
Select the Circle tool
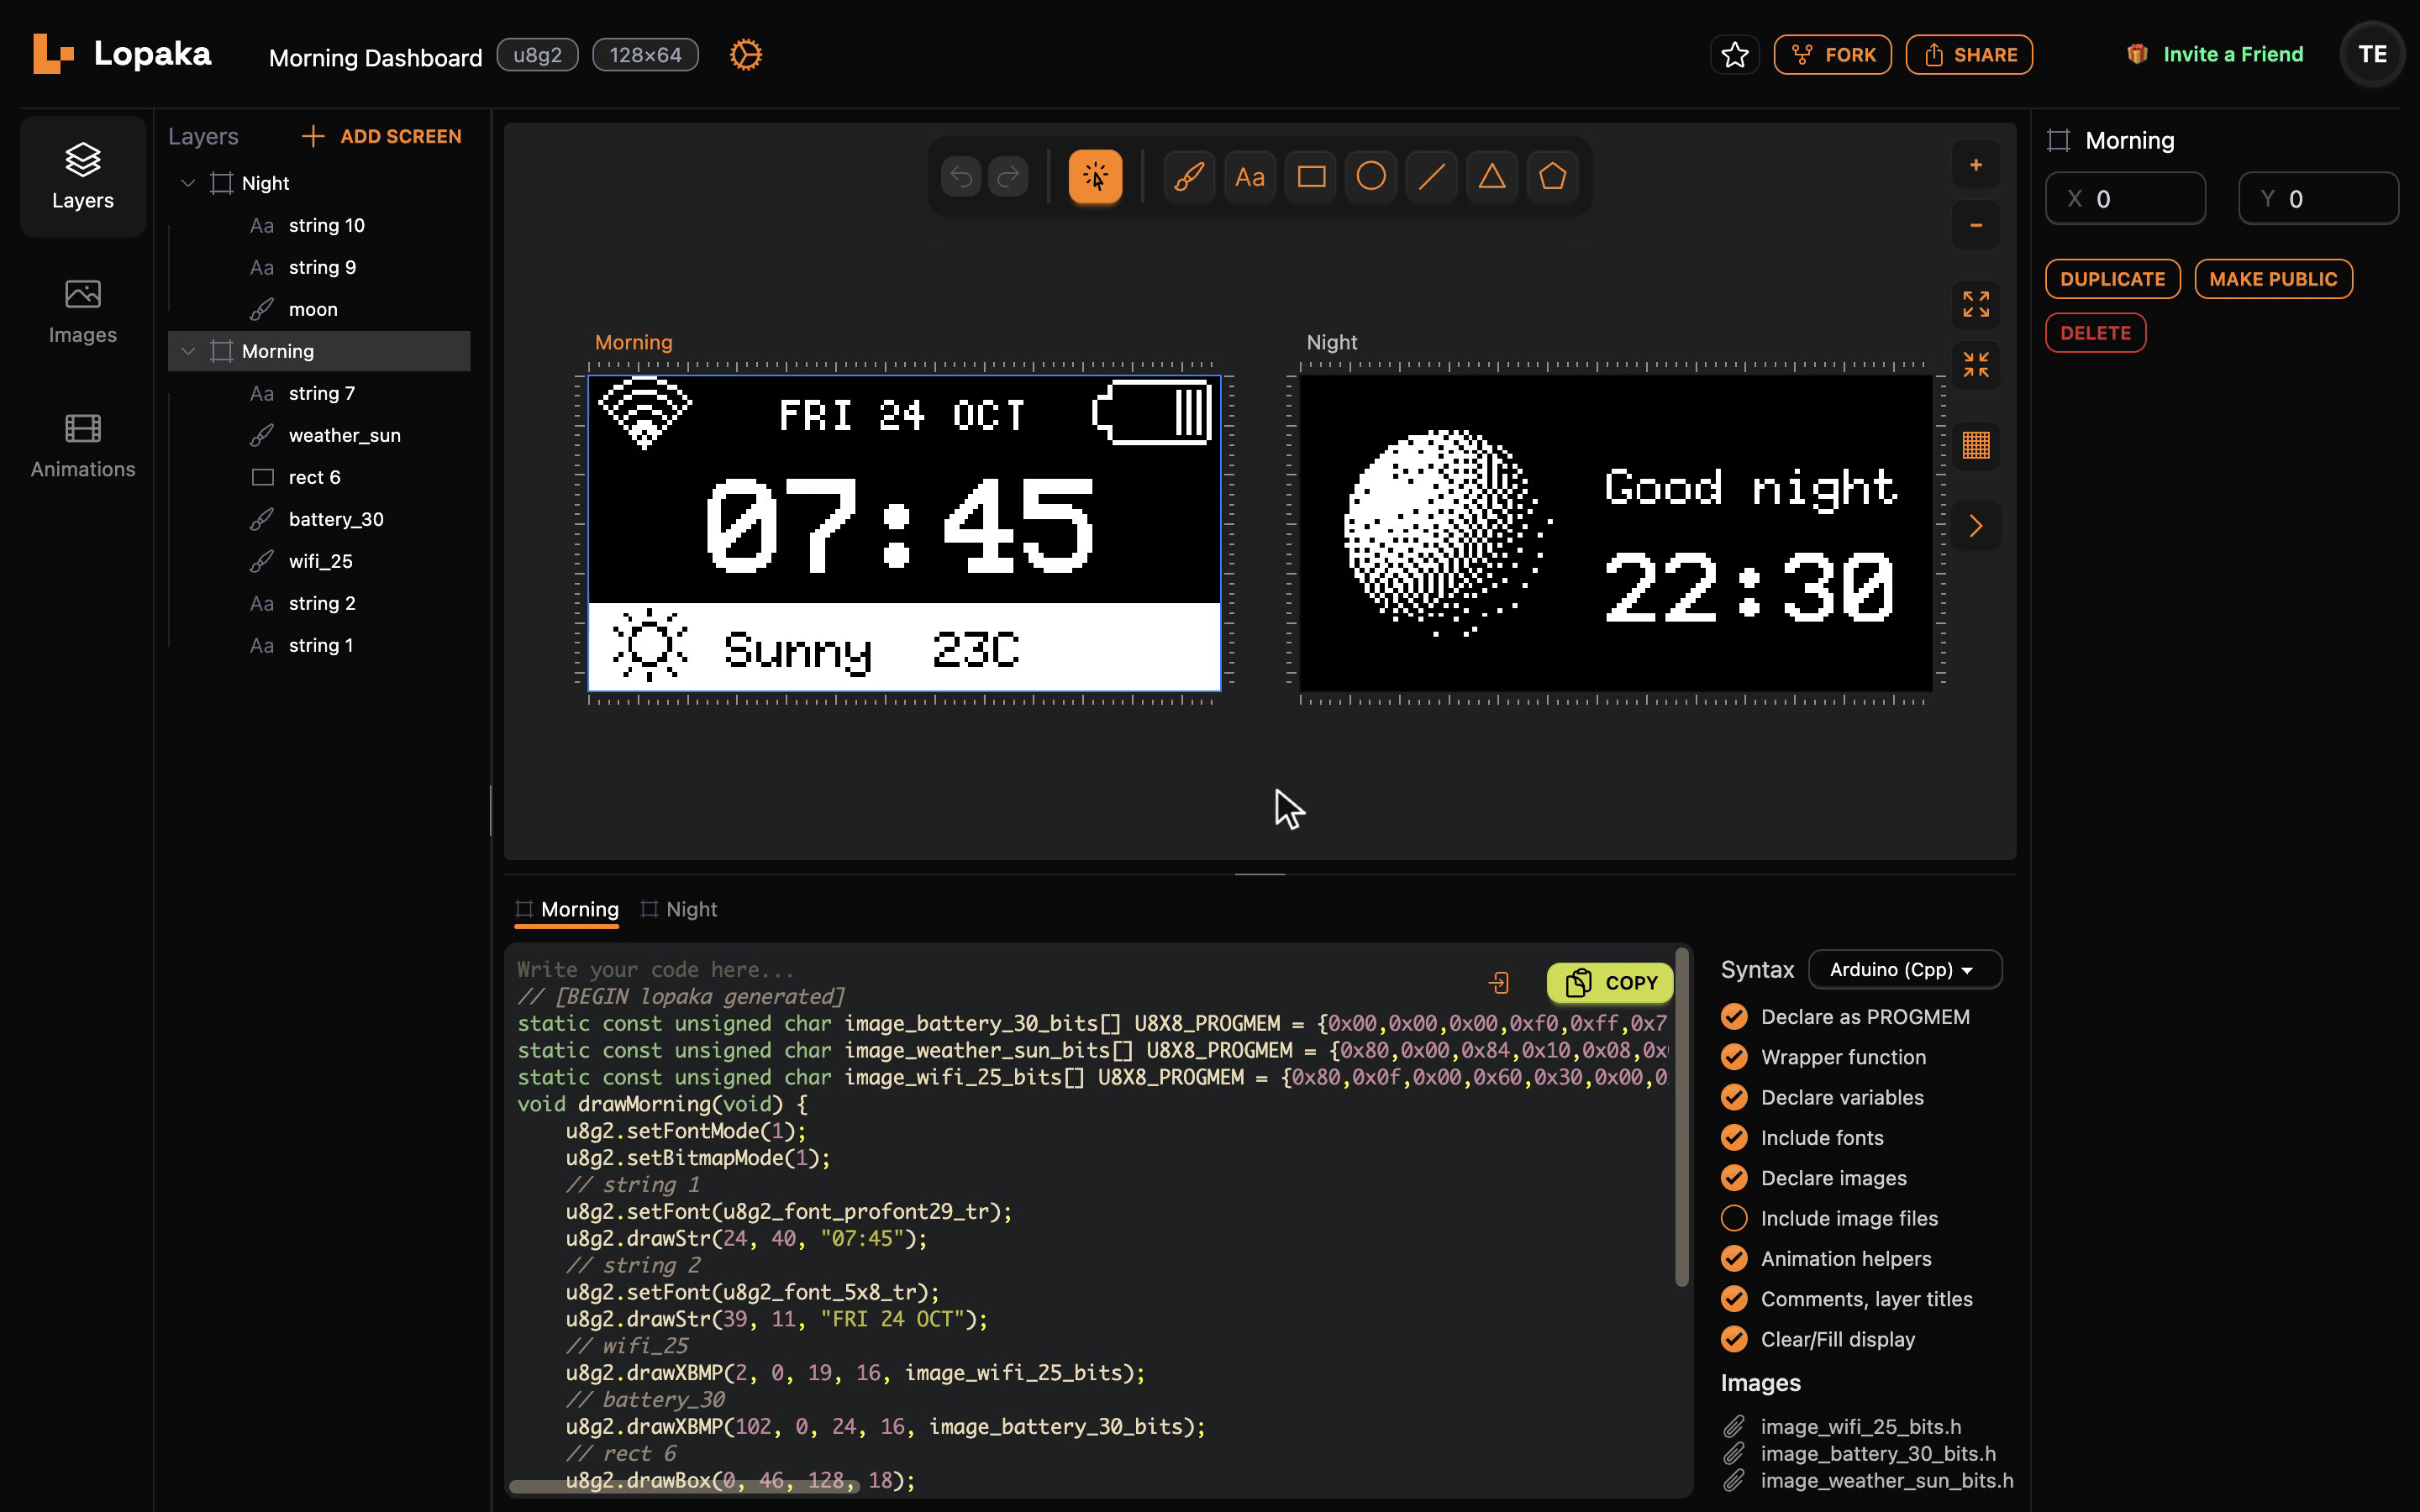pyautogui.click(x=1371, y=177)
